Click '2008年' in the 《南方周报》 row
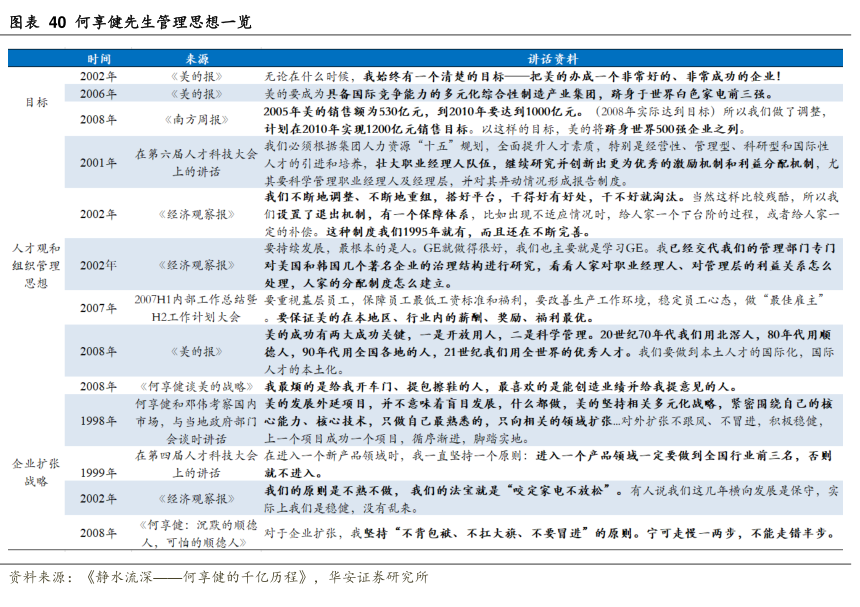The width and height of the screenshot is (860, 607). pyautogui.click(x=99, y=120)
